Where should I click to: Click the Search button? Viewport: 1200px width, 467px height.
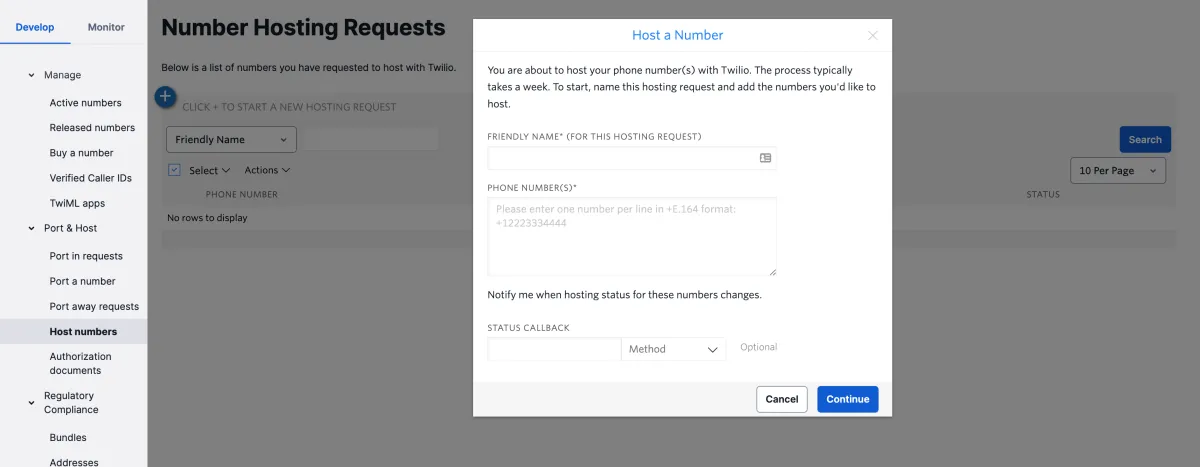point(1144,140)
